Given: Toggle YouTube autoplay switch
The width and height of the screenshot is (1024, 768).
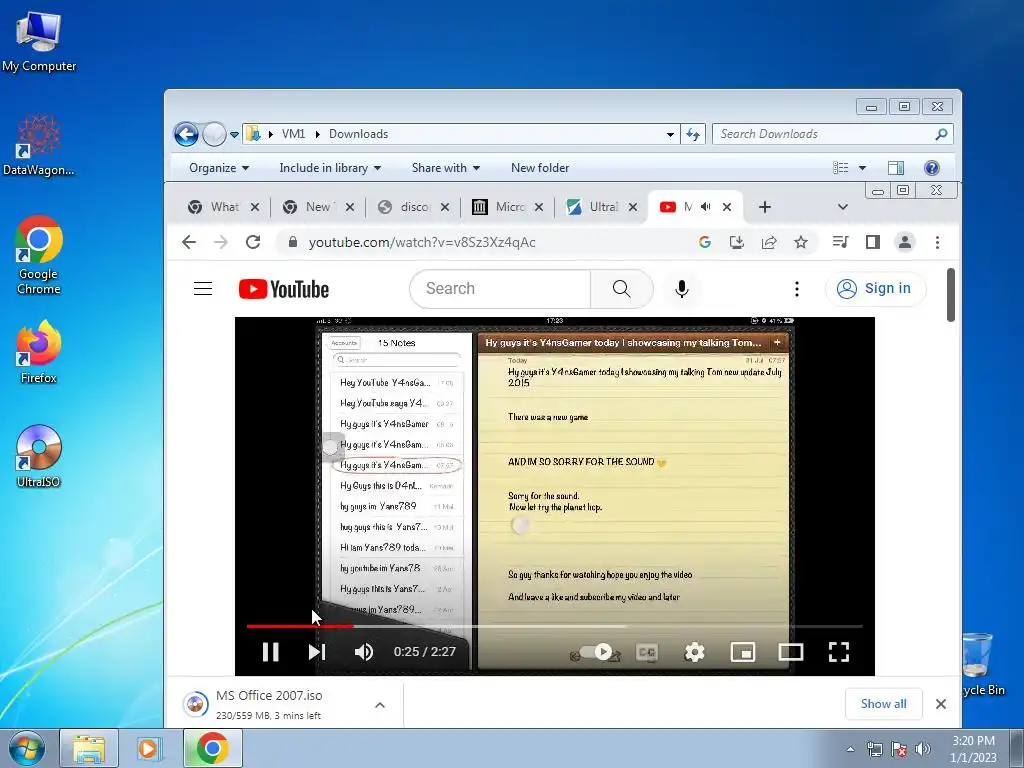Looking at the screenshot, I should pyautogui.click(x=596, y=652).
